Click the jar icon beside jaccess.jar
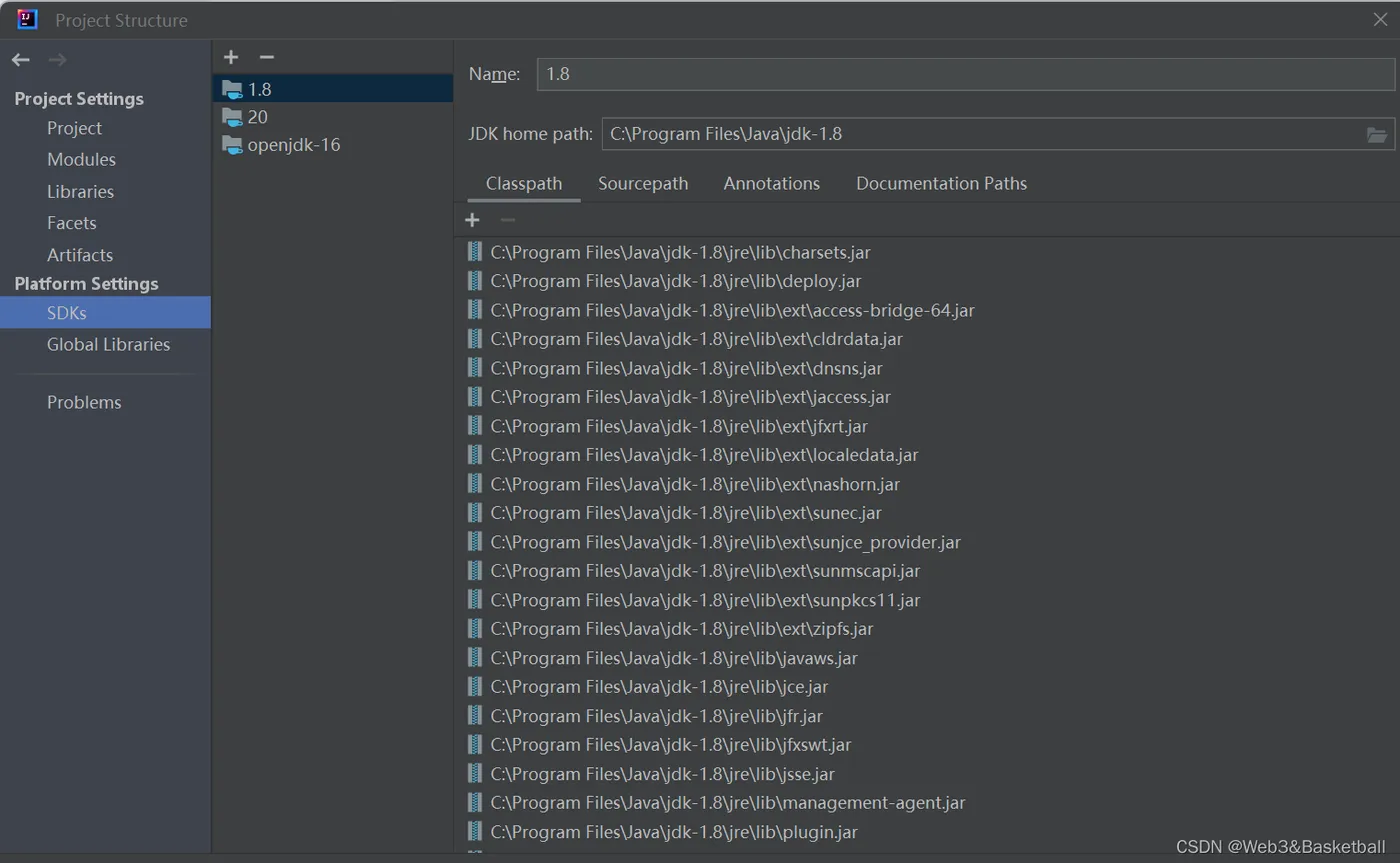The image size is (1400, 863). click(475, 397)
